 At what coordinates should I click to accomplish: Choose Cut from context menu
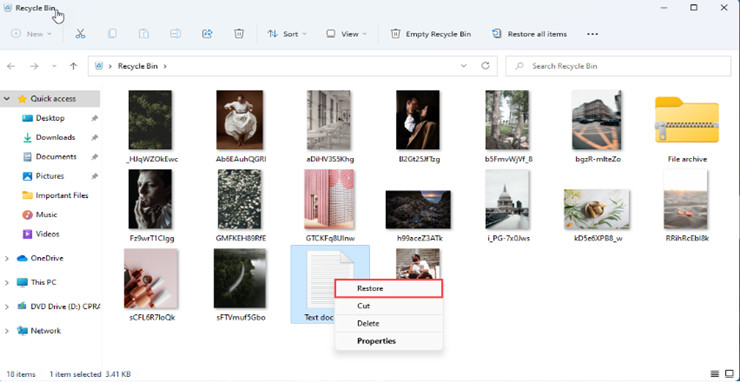[389, 306]
